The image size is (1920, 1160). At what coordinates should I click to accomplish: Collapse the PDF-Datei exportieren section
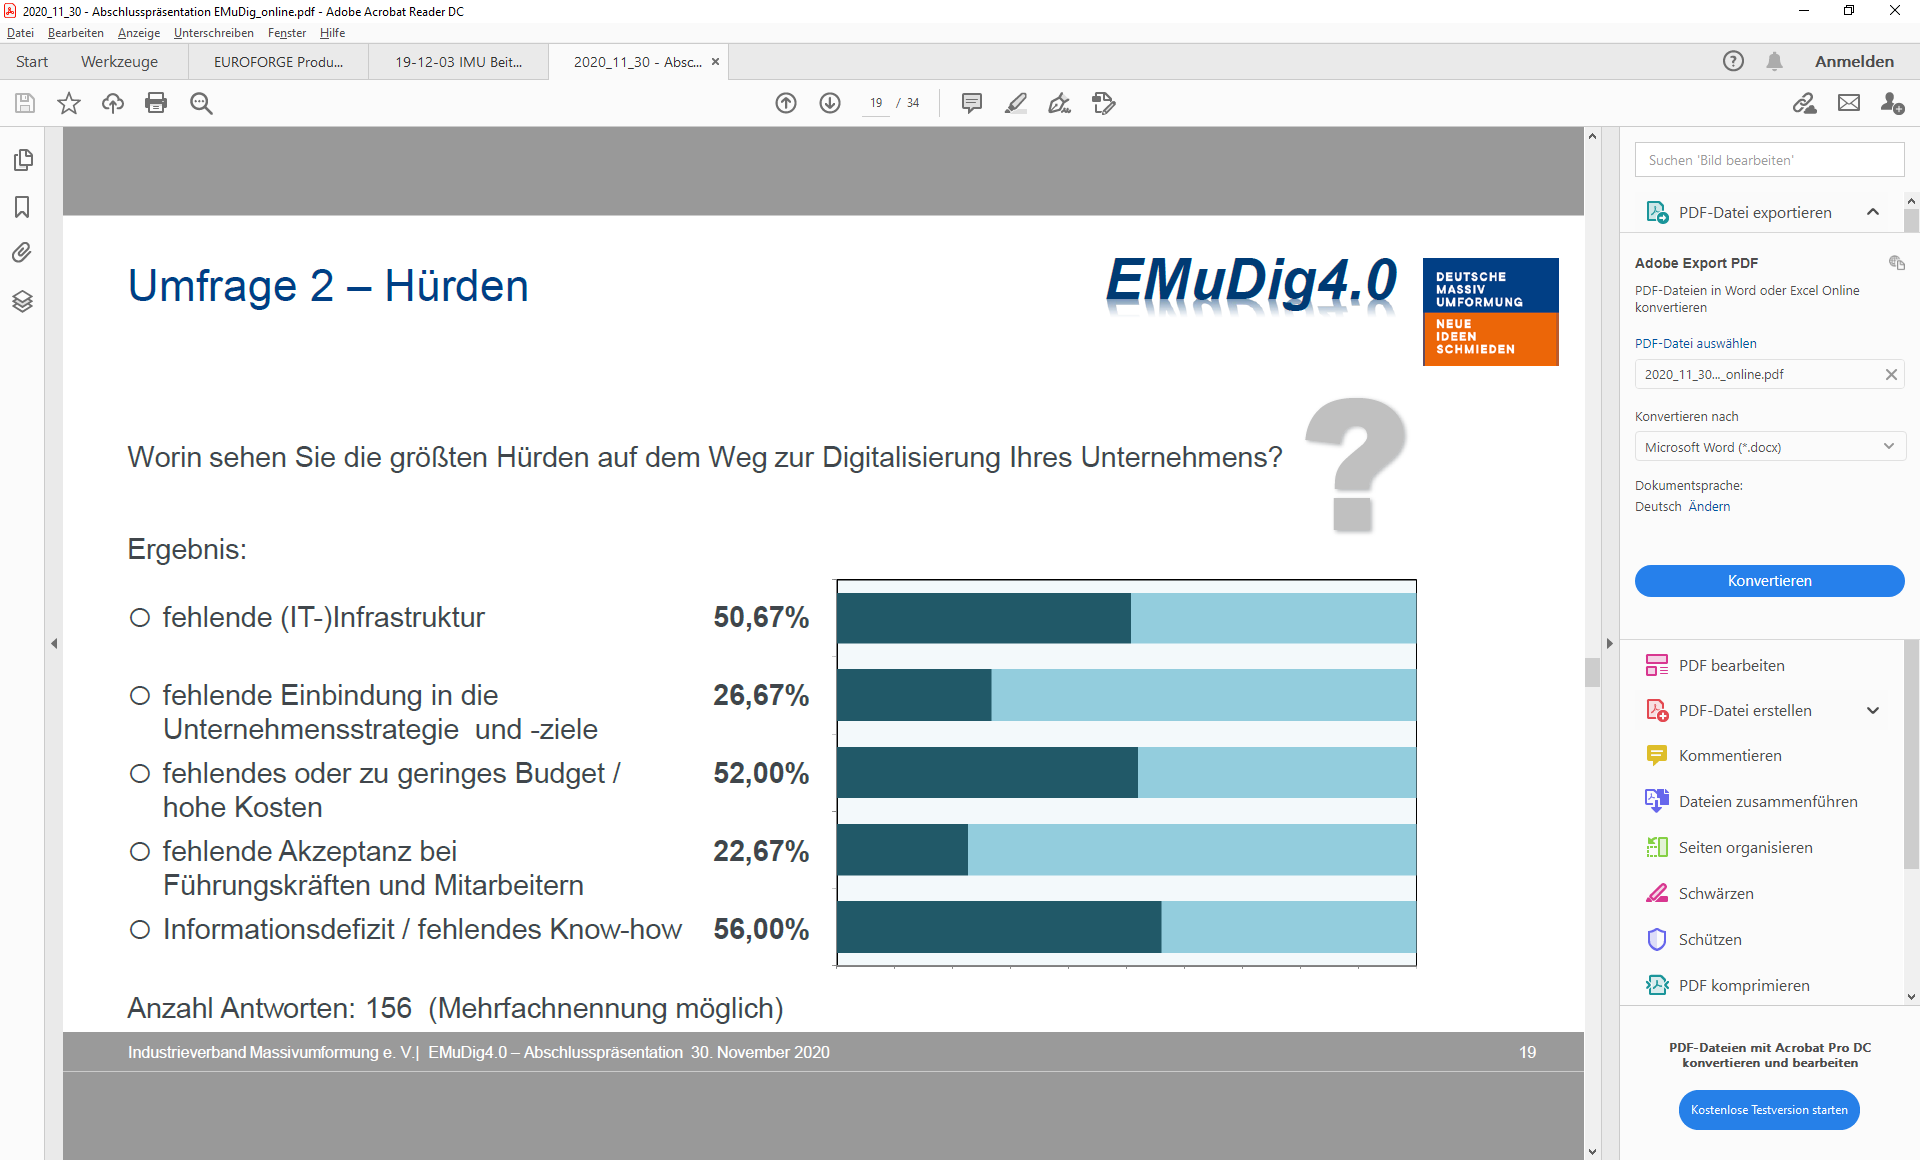pos(1873,212)
